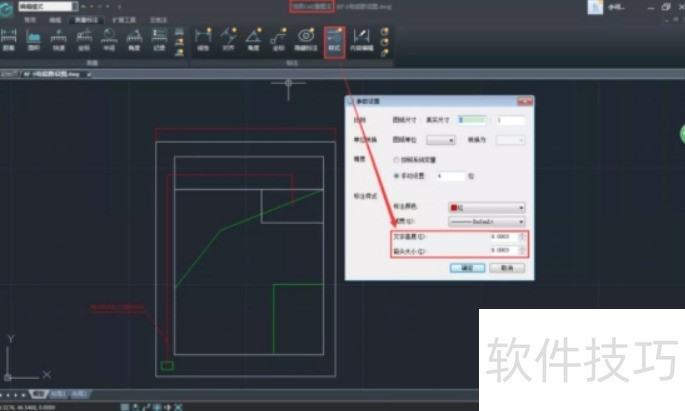Click the last status bar icon on the right
The image size is (685, 411).
point(178,407)
